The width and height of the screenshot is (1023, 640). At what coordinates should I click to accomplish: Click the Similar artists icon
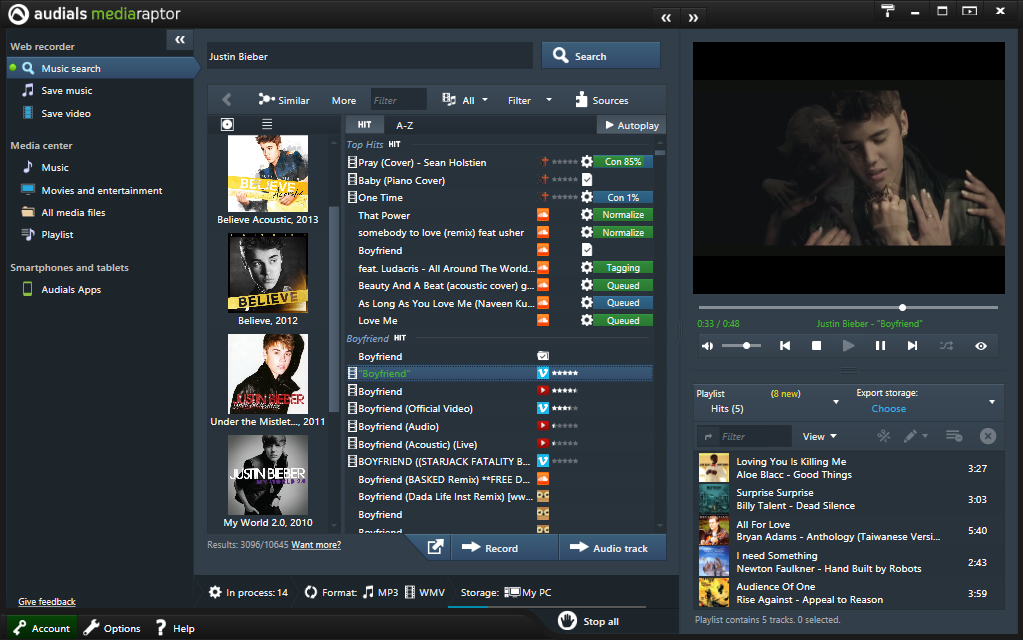click(x=266, y=100)
